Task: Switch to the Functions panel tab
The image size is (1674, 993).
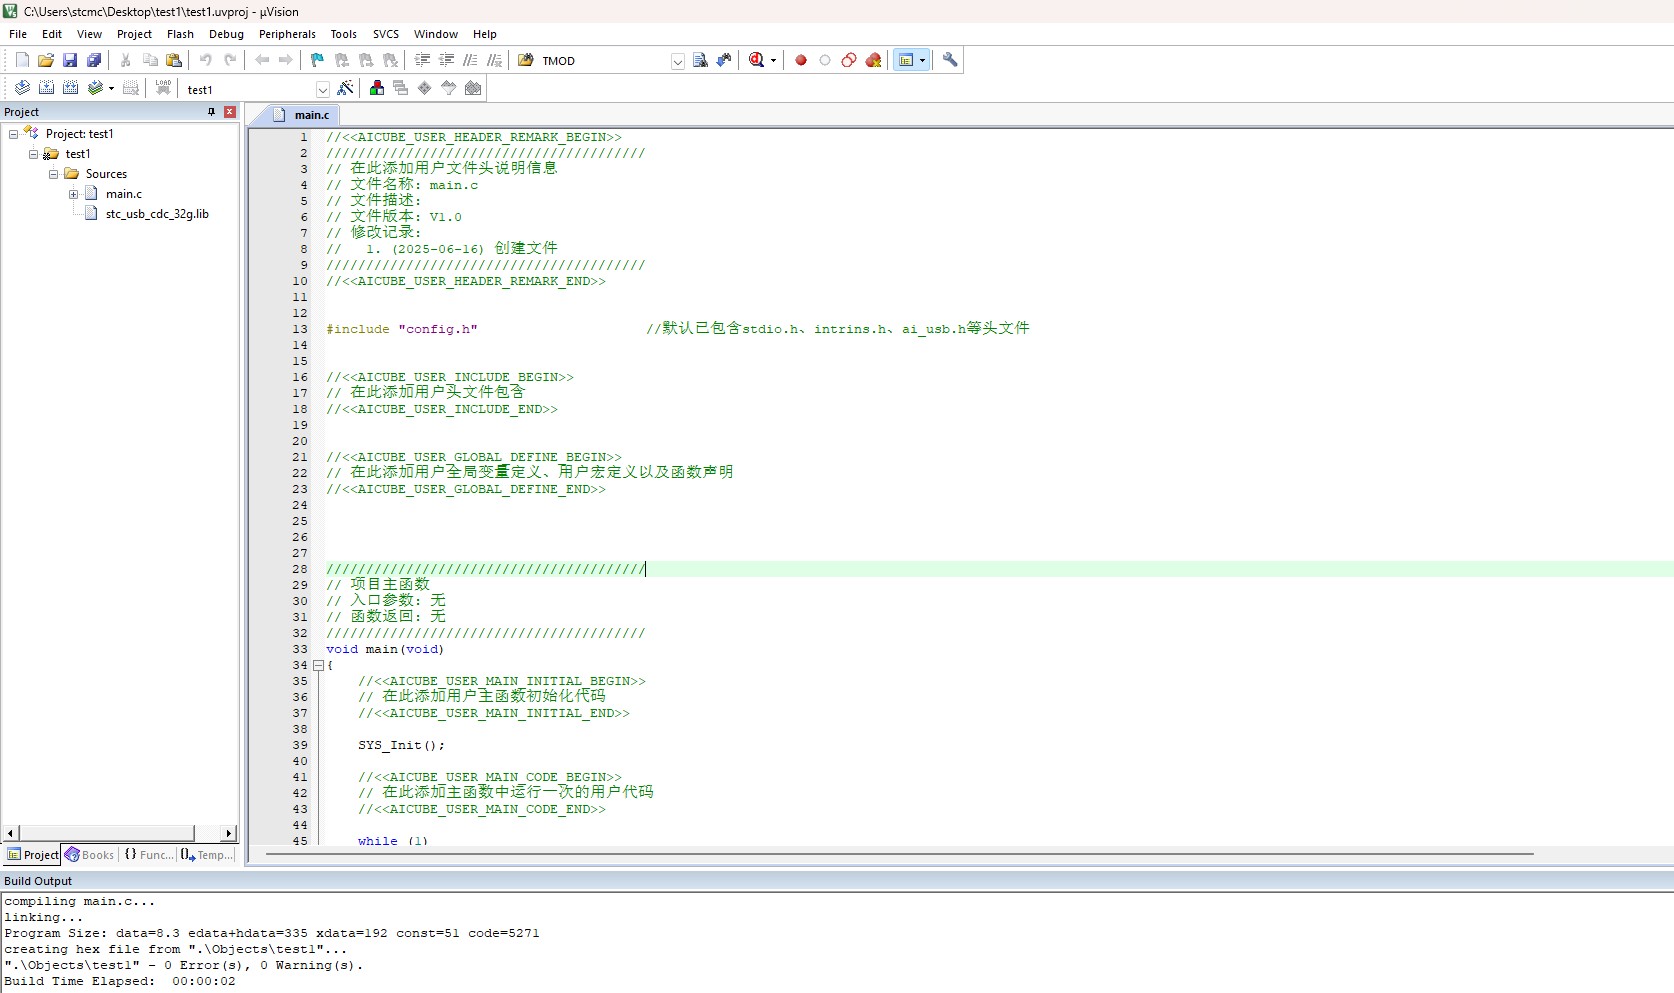Action: point(148,855)
